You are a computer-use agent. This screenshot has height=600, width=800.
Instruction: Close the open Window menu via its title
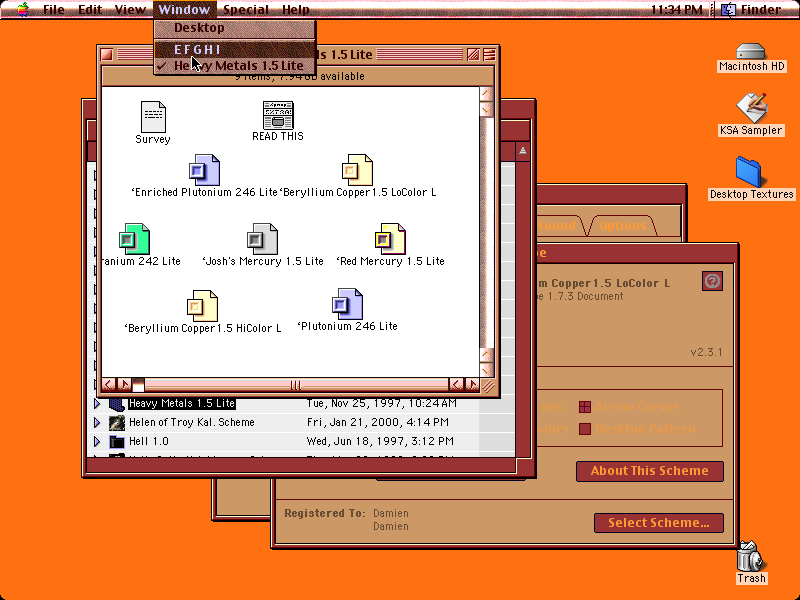(184, 9)
